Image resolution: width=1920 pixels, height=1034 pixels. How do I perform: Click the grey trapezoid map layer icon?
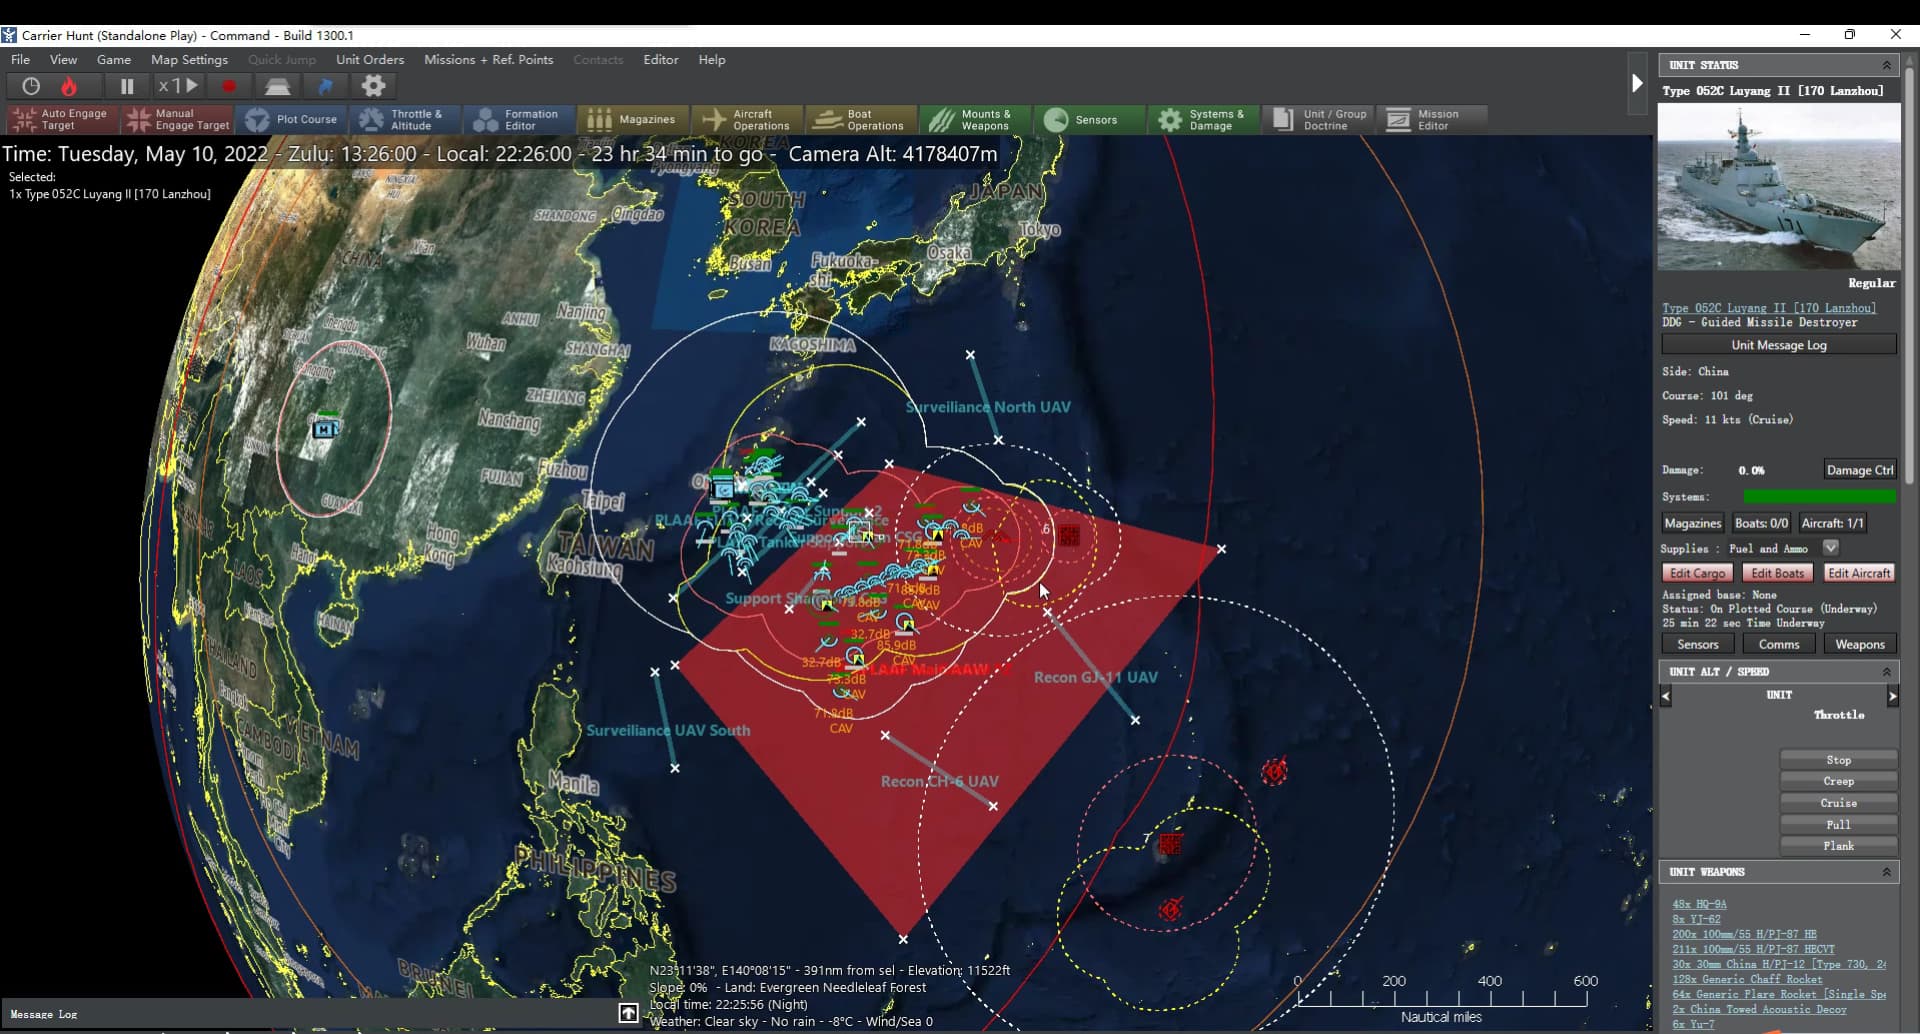[x=277, y=86]
